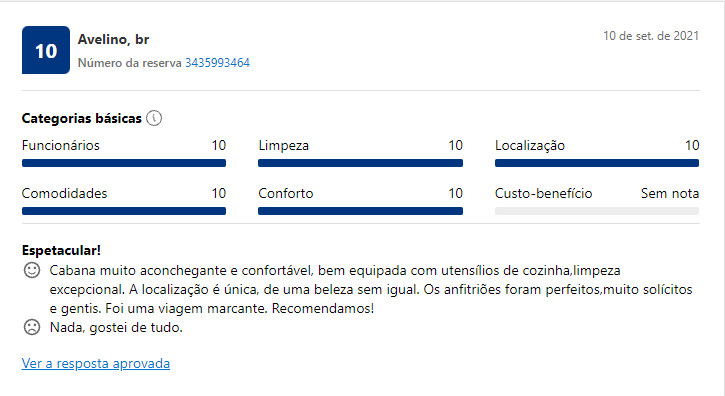Click the review date 10 de set. de 2021
Viewport: 725px width, 396px height.
(651, 36)
